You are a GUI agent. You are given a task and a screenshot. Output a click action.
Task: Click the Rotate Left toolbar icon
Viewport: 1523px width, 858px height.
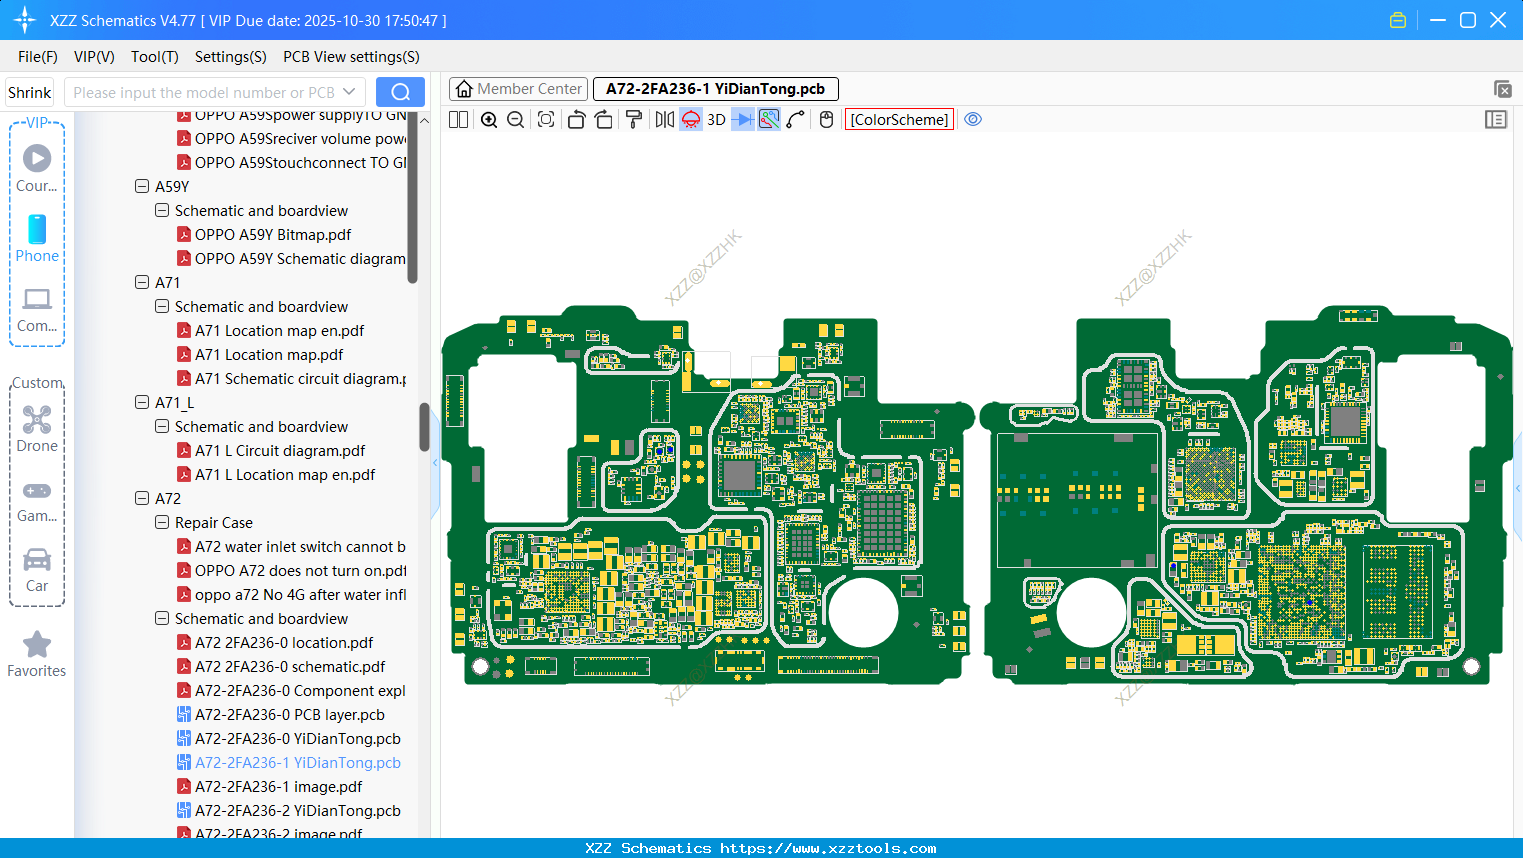pyautogui.click(x=576, y=119)
